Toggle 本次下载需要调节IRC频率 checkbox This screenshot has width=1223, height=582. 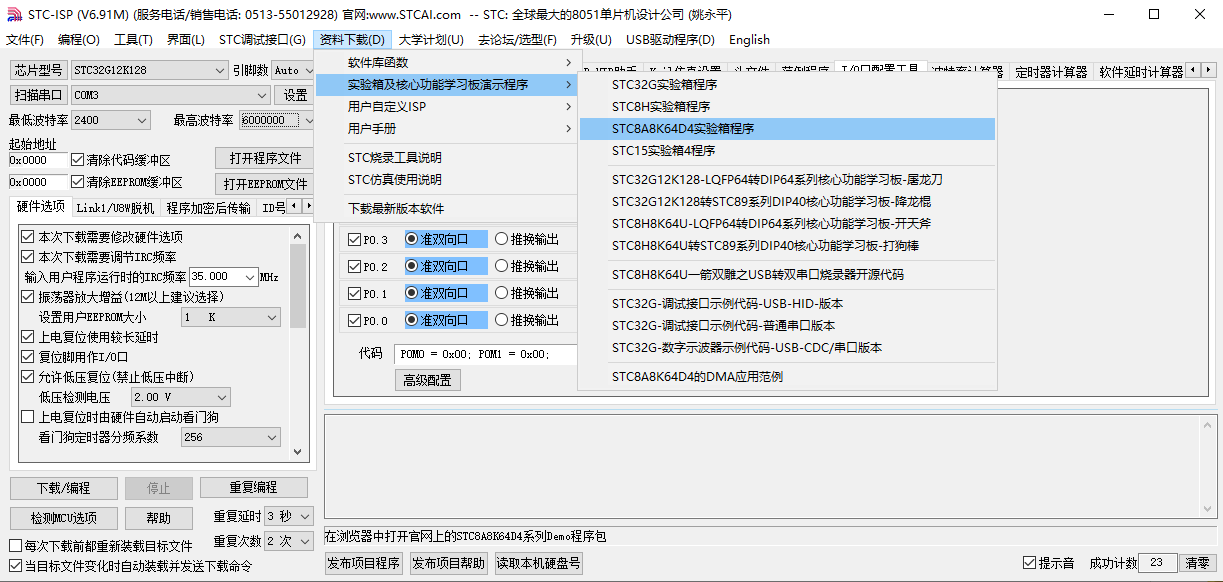pos(99,257)
